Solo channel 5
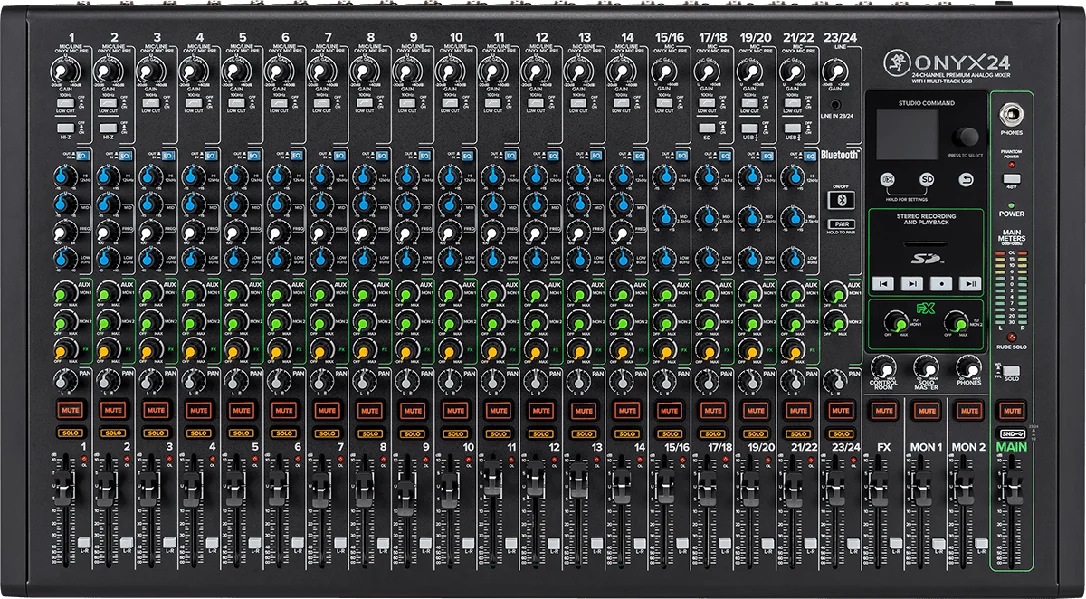This screenshot has height=599, width=1086. coord(241,433)
